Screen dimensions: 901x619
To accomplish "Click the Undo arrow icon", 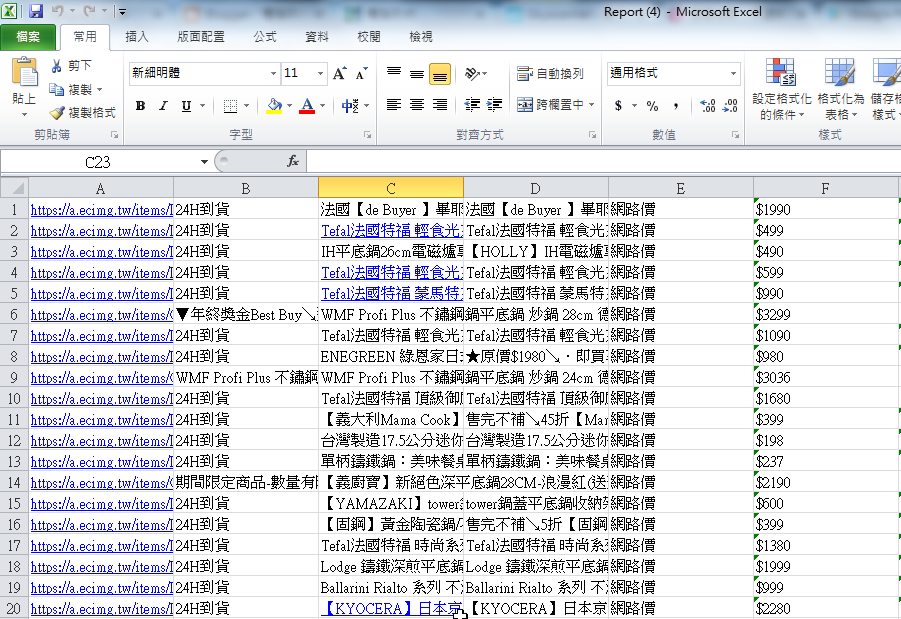I will pyautogui.click(x=57, y=11).
